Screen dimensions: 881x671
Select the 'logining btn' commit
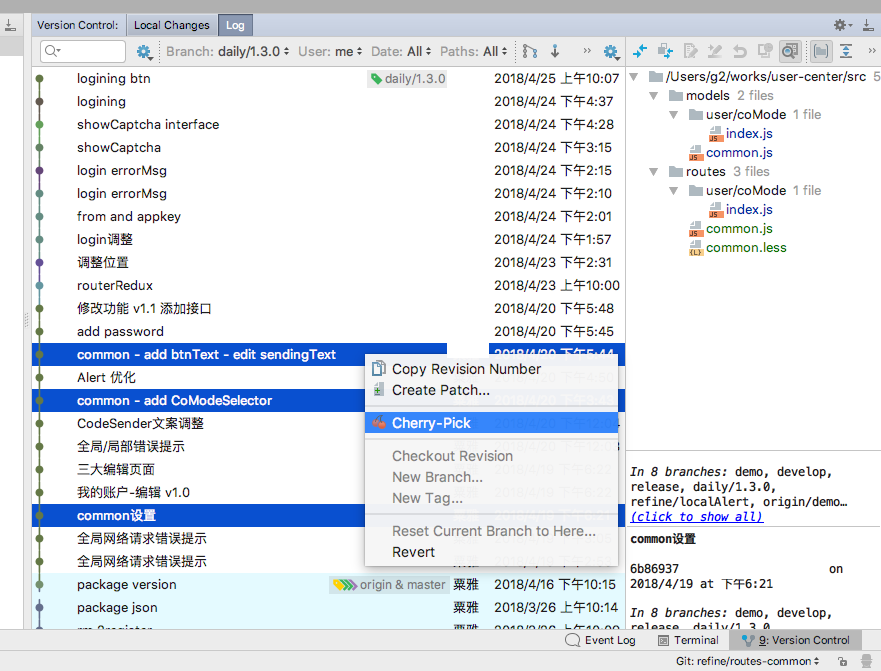click(329, 79)
